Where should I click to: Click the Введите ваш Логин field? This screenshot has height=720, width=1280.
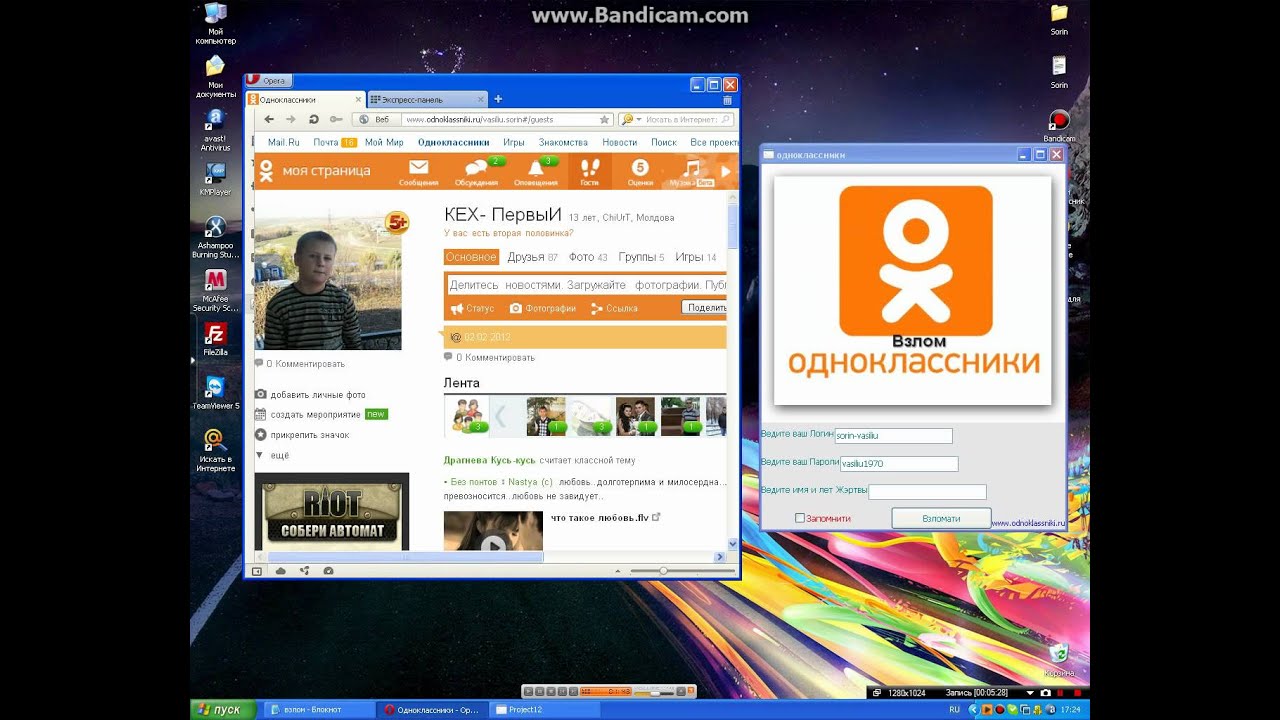(x=894, y=436)
